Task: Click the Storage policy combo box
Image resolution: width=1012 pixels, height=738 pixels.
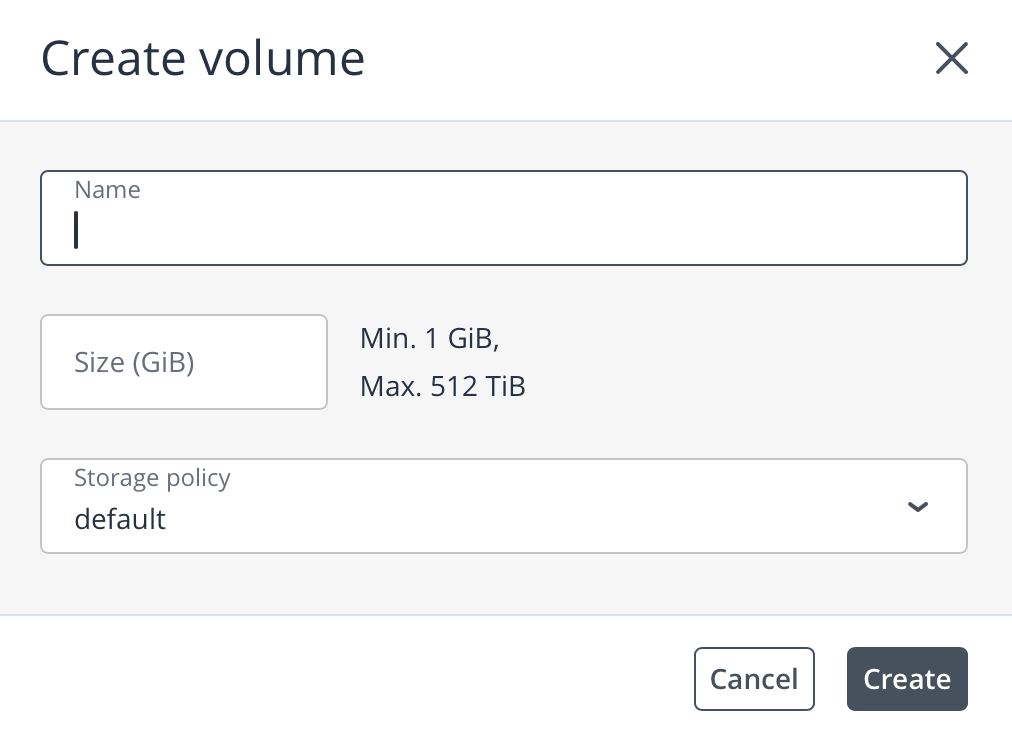Action: coord(504,506)
